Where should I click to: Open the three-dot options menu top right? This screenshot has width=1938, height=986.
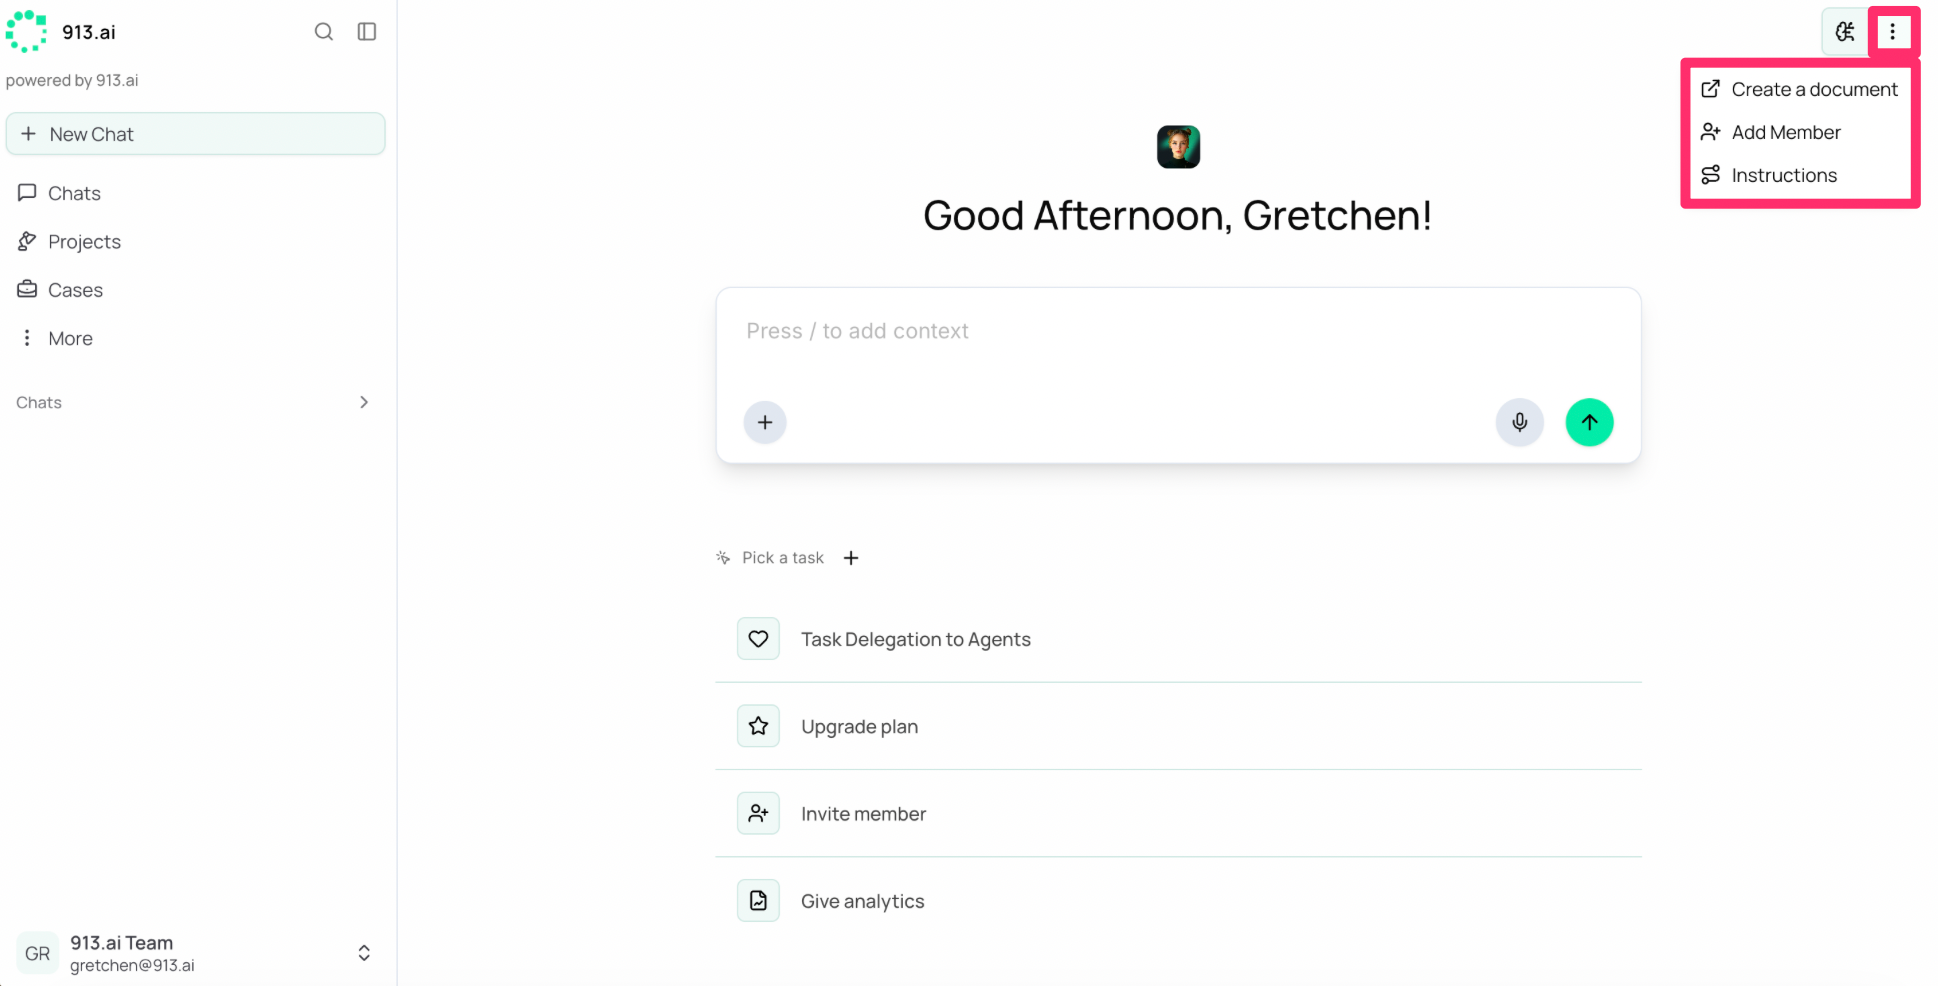(x=1892, y=32)
